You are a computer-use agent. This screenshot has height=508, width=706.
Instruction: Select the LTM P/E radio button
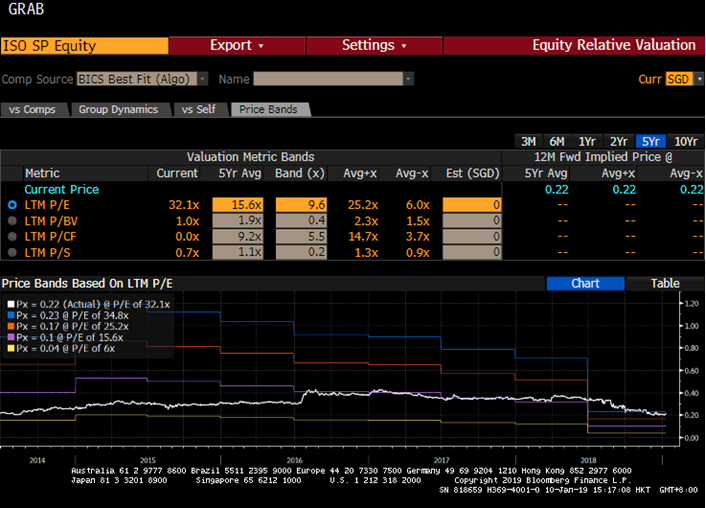(x=12, y=205)
